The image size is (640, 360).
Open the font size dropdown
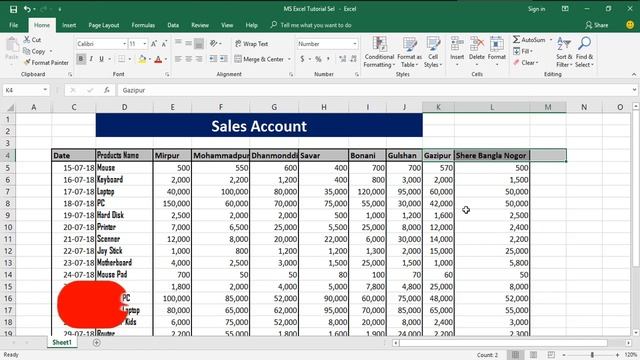(x=144, y=44)
